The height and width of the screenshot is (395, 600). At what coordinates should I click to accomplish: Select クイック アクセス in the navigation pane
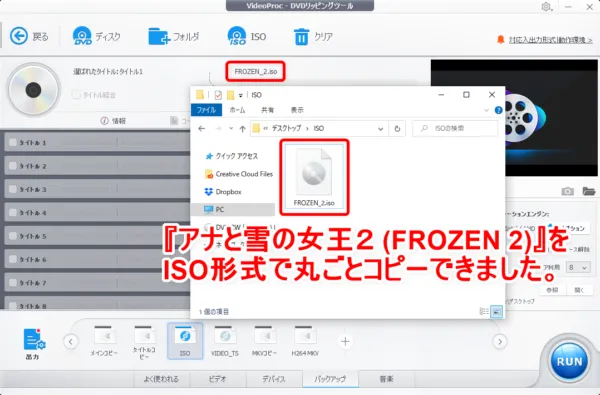[x=233, y=156]
